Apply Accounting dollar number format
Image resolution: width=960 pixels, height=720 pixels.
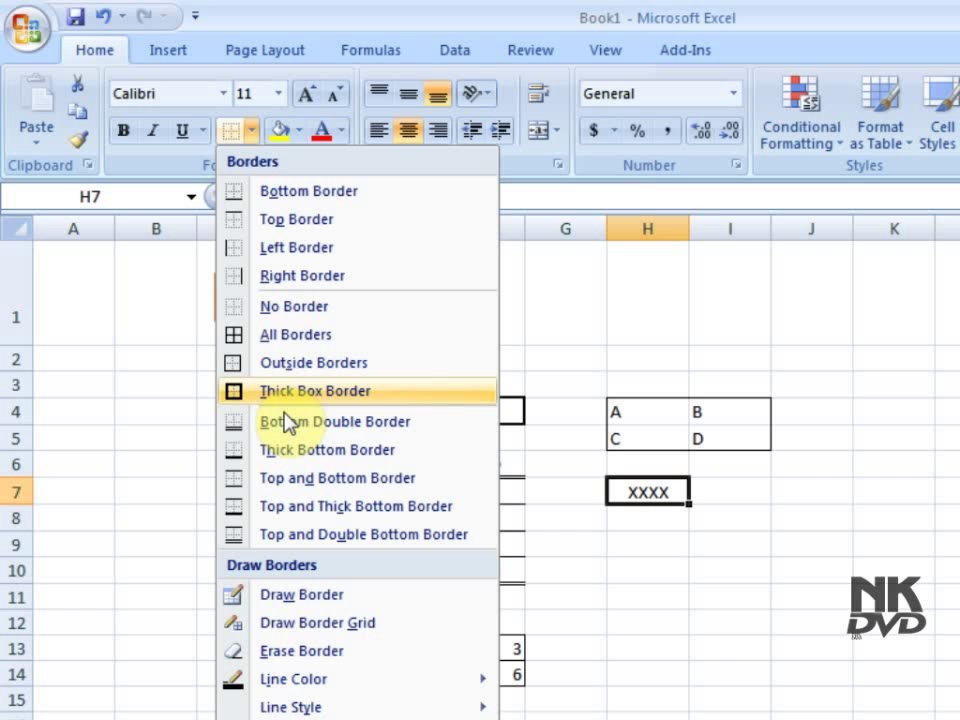pyautogui.click(x=593, y=130)
